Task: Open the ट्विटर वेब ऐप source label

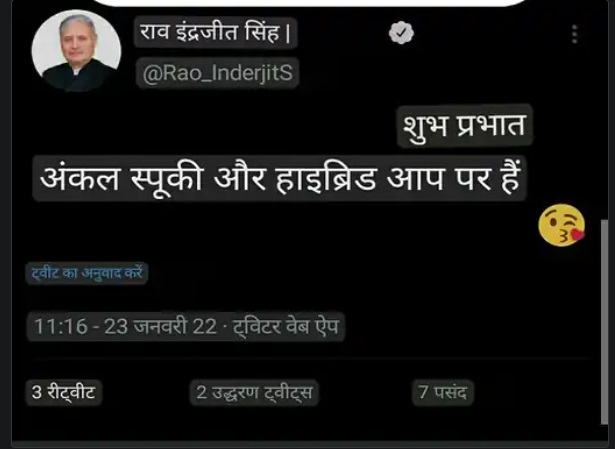Action: click(x=286, y=327)
